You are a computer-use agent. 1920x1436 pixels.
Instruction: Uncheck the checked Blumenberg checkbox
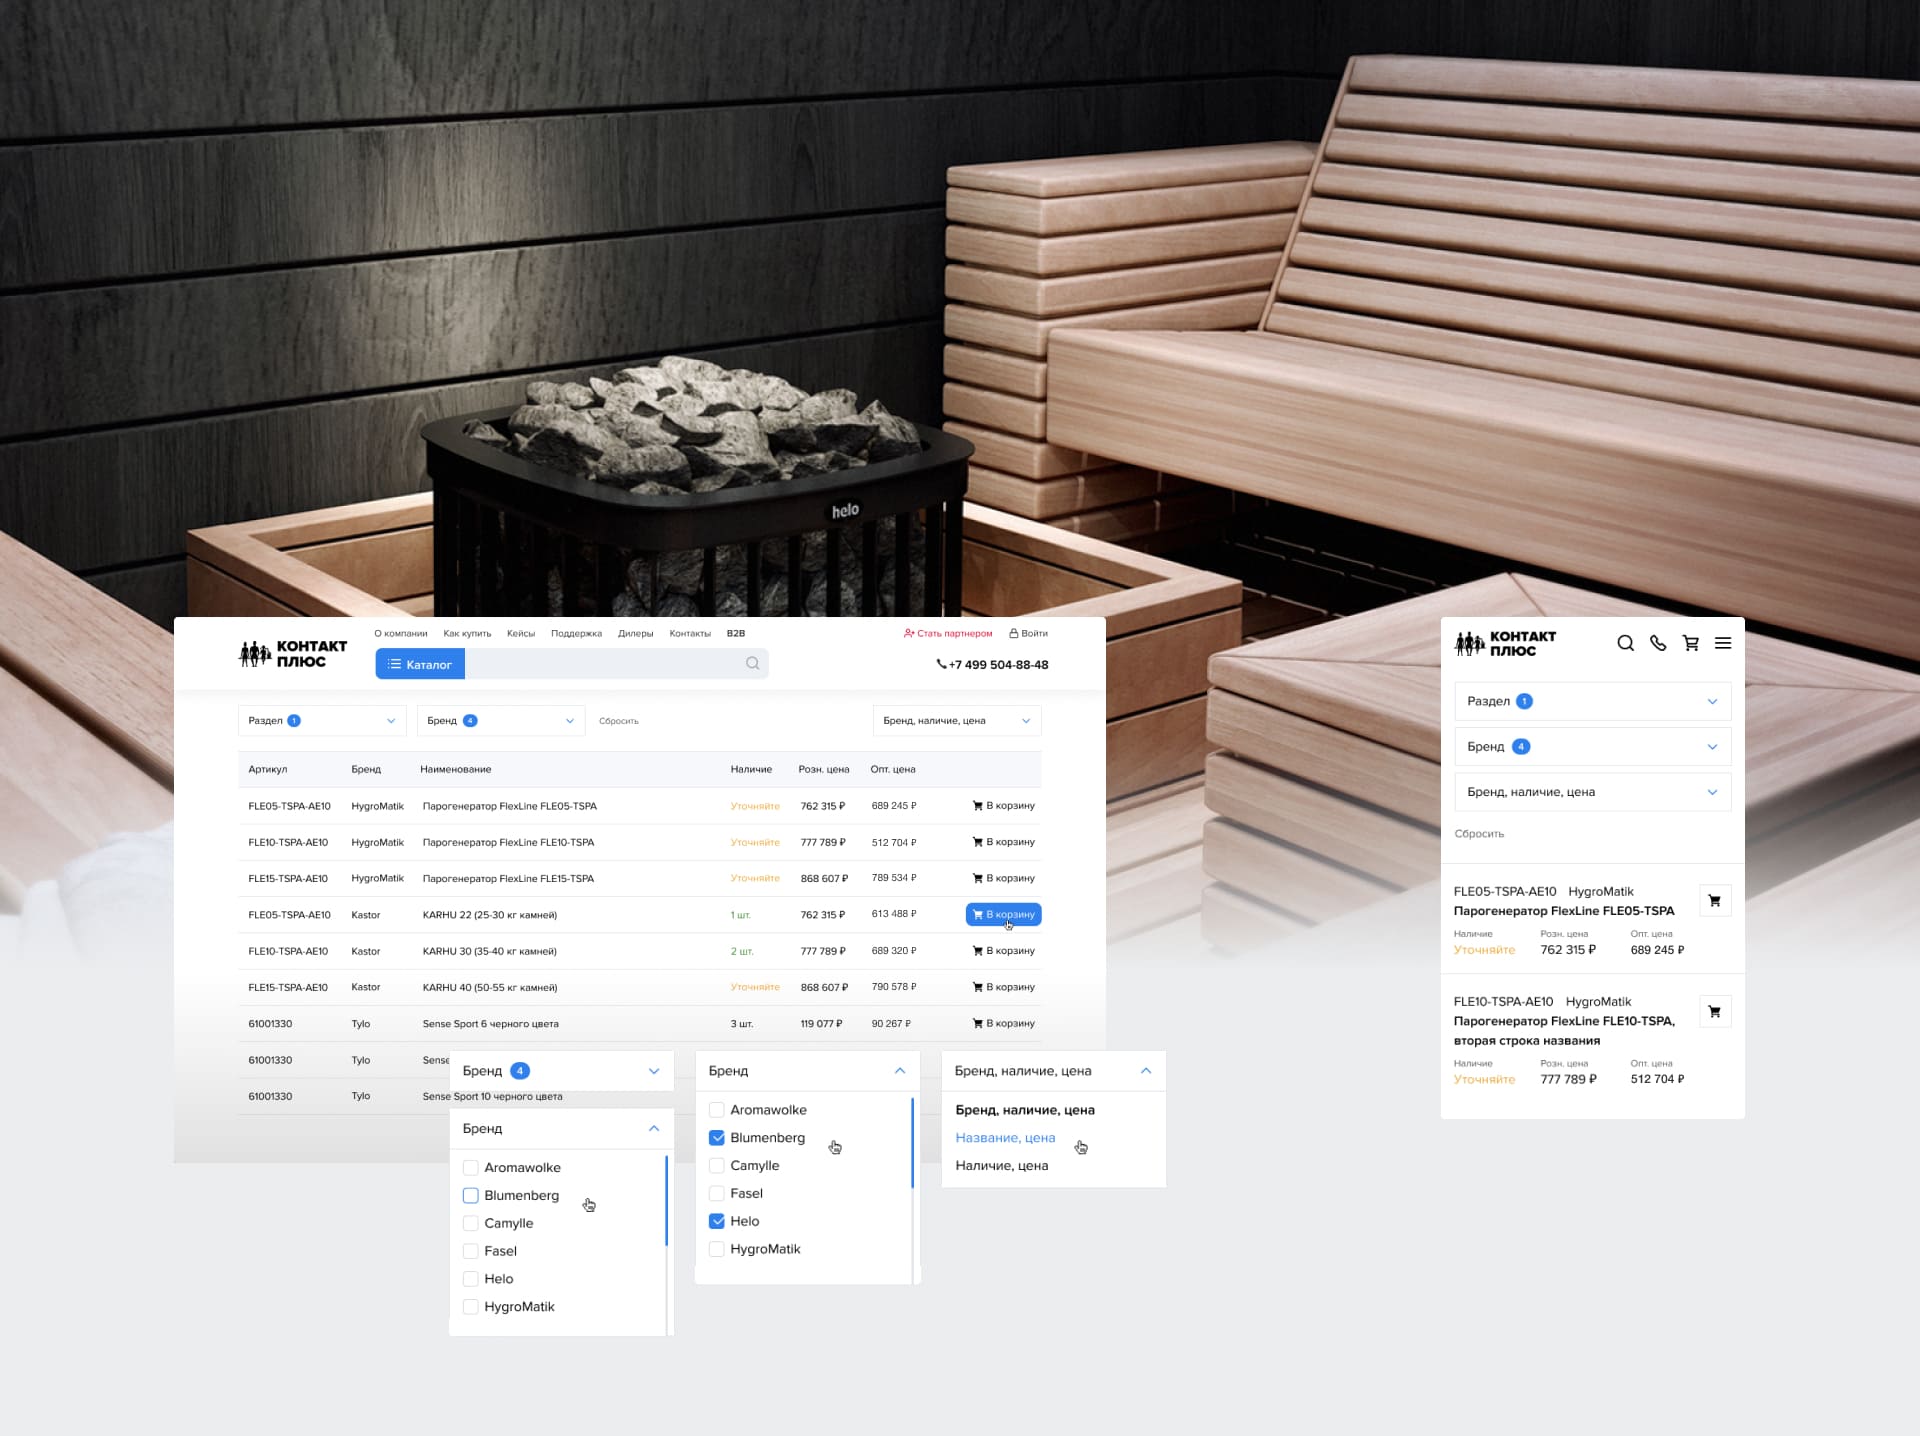(717, 1138)
